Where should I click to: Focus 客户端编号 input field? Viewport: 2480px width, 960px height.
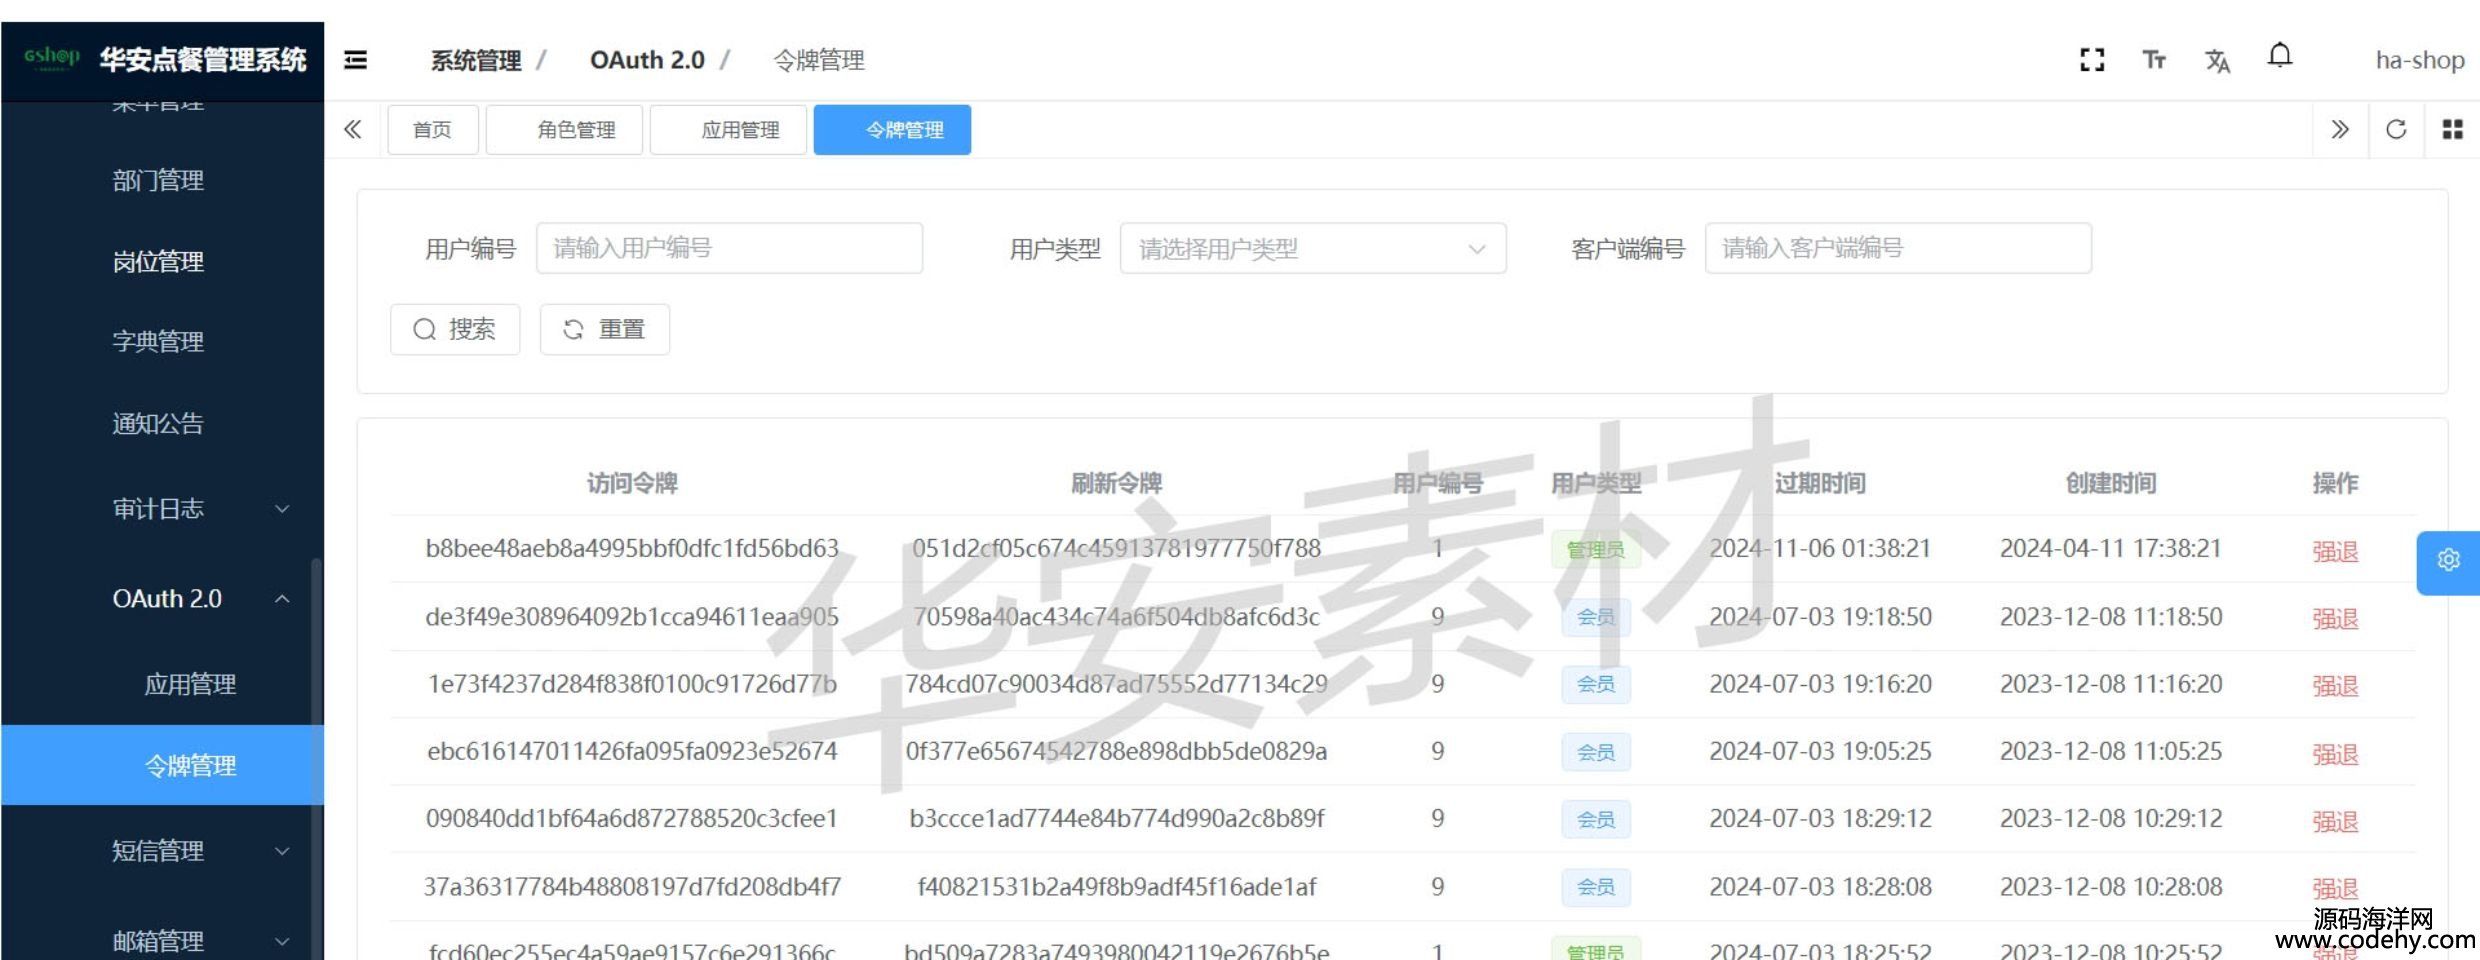[1898, 248]
